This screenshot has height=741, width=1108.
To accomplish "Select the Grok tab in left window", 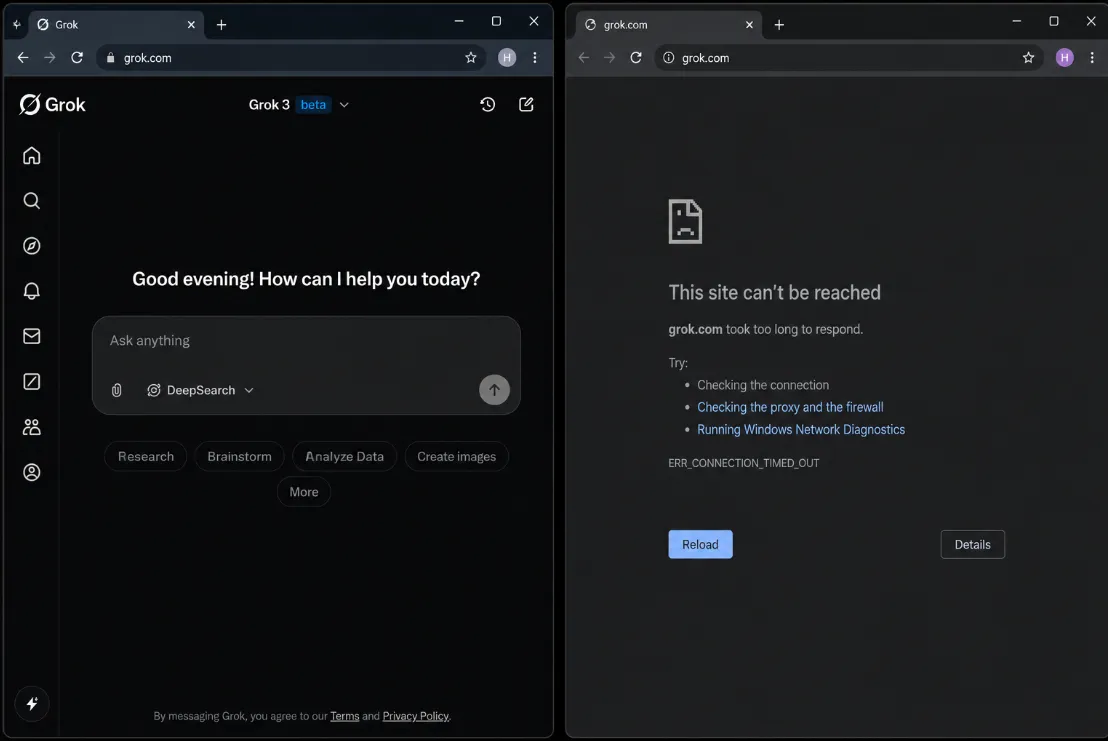I will [117, 25].
